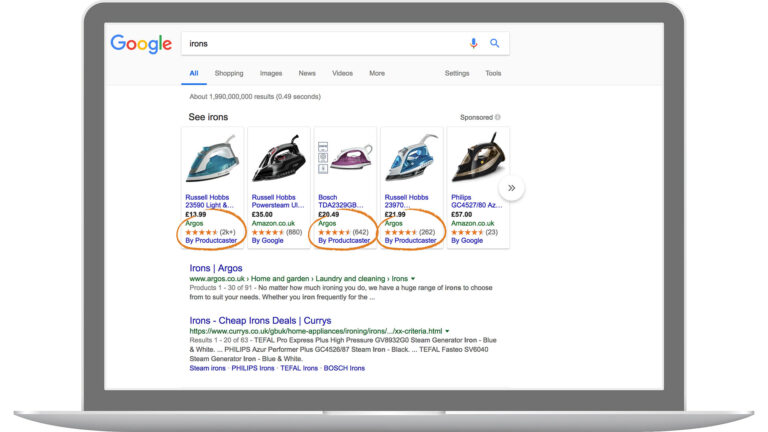The width and height of the screenshot is (768, 432).
Task: Click the Sponsored info icon
Action: tap(498, 117)
